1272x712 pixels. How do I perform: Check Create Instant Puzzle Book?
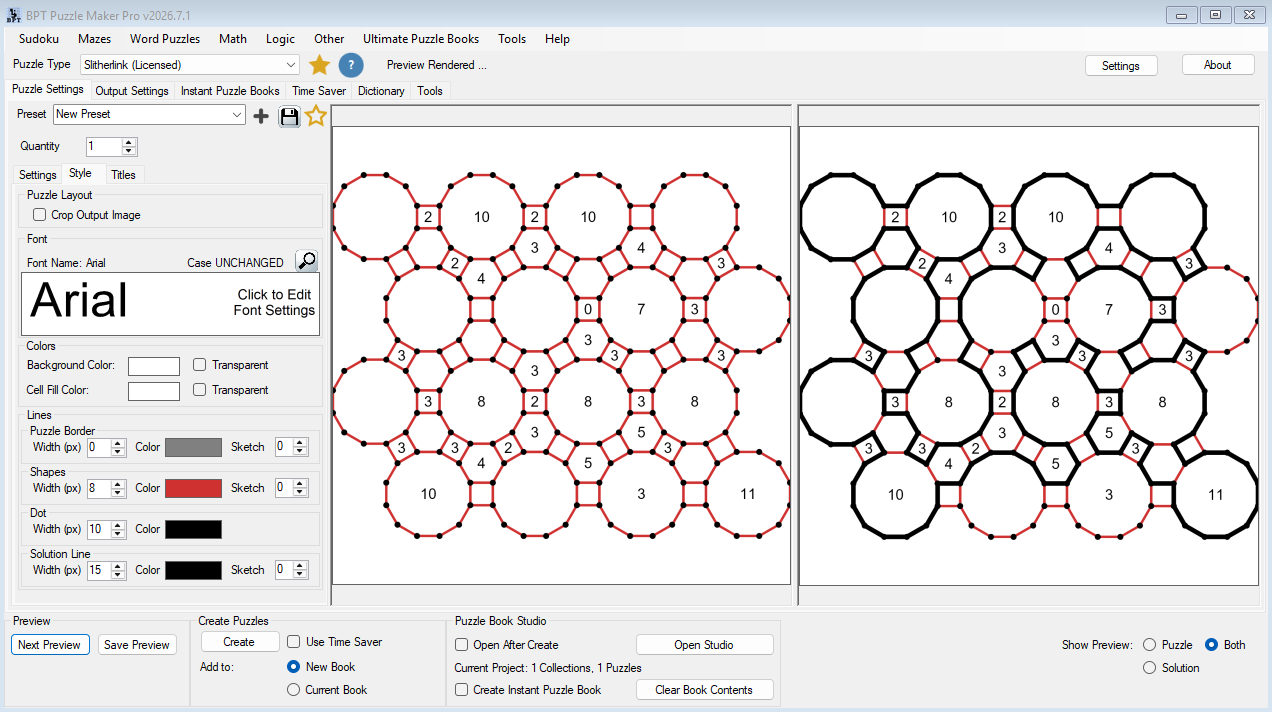(462, 690)
